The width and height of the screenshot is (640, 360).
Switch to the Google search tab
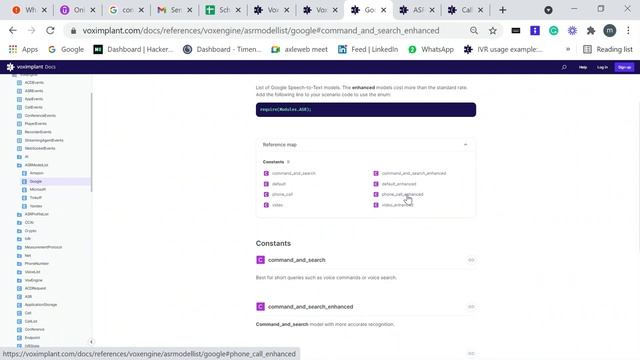127,10
